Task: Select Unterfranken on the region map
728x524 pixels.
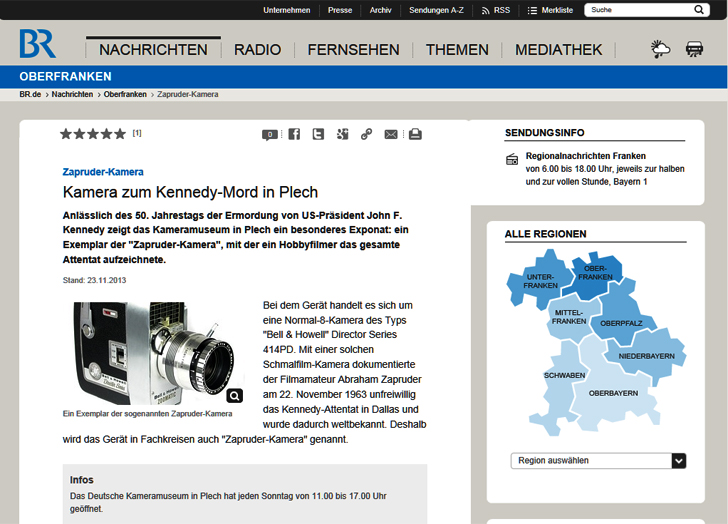Action: (x=540, y=281)
